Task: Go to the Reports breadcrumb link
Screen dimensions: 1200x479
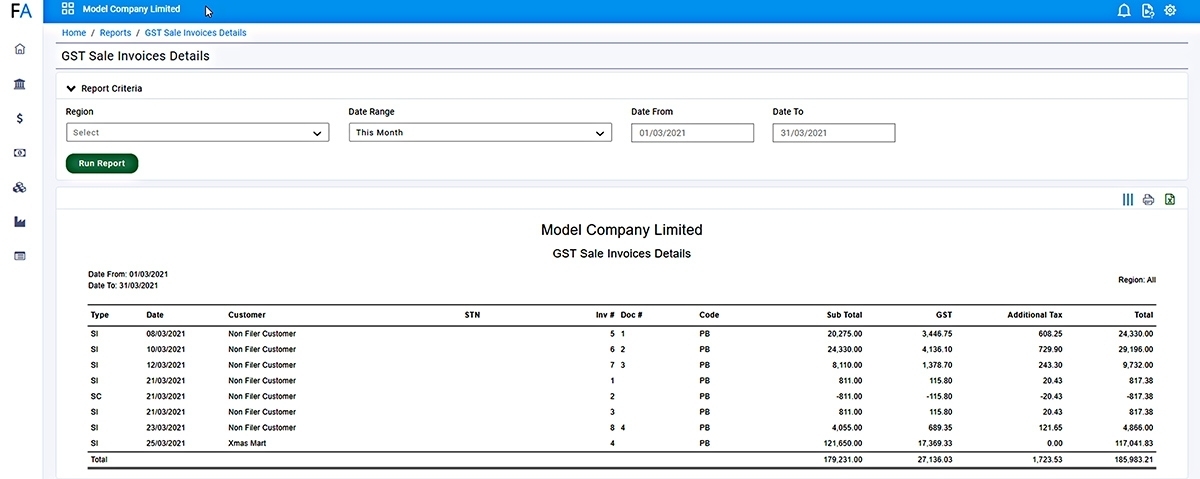Action: (x=115, y=33)
